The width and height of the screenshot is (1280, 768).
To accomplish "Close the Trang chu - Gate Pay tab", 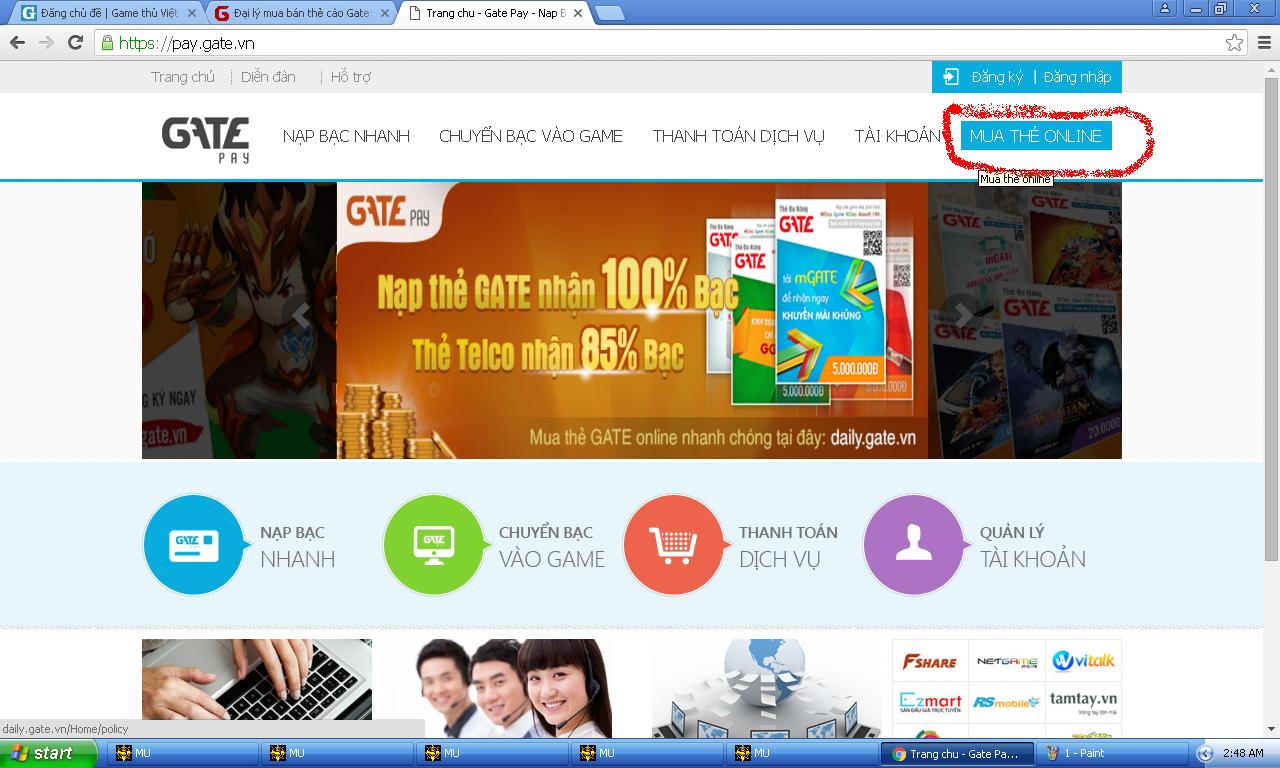I will [x=577, y=13].
